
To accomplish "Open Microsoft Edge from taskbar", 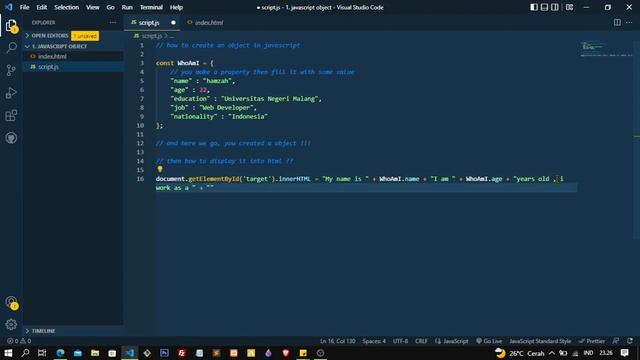I will (60, 353).
